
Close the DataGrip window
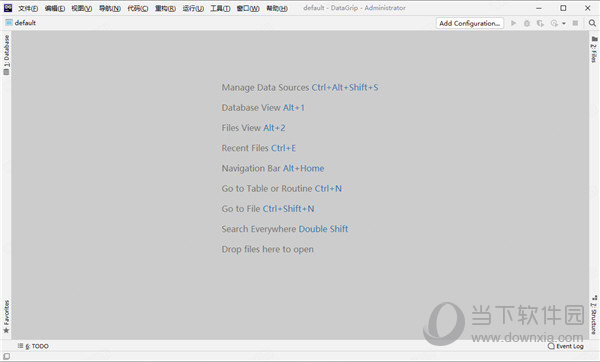pos(587,8)
